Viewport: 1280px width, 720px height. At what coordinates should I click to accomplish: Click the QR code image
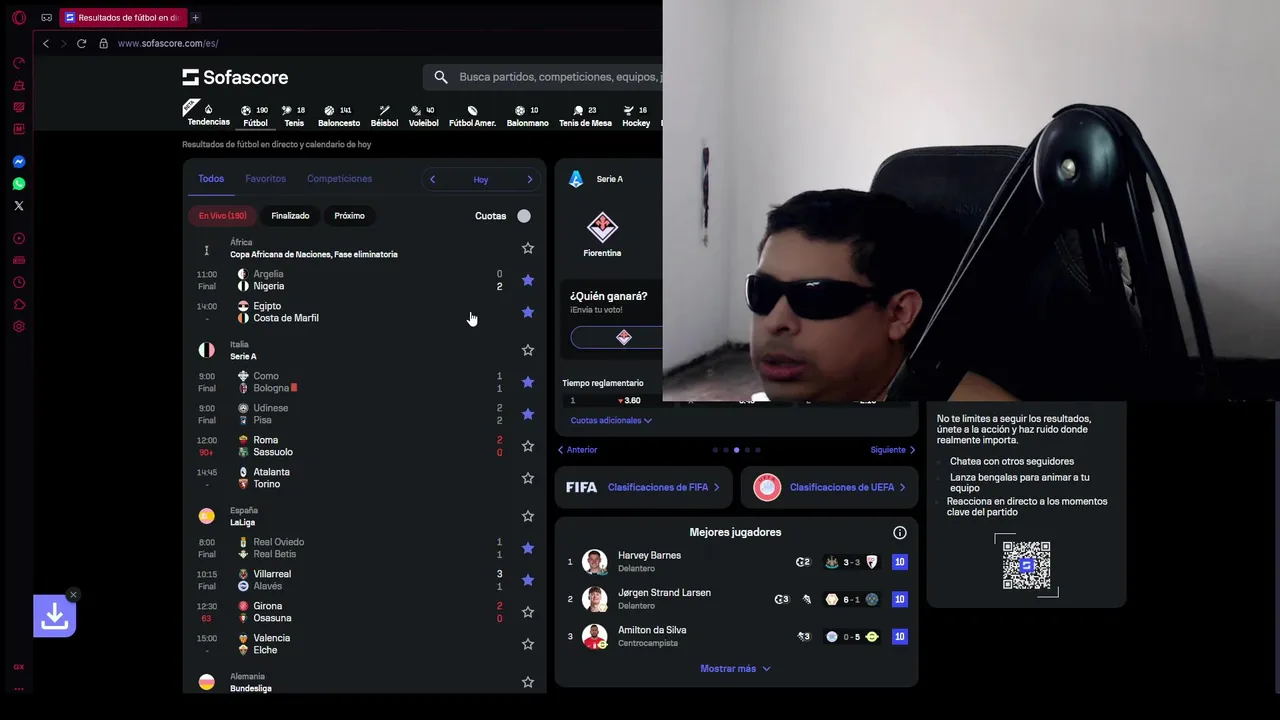coord(1026,566)
